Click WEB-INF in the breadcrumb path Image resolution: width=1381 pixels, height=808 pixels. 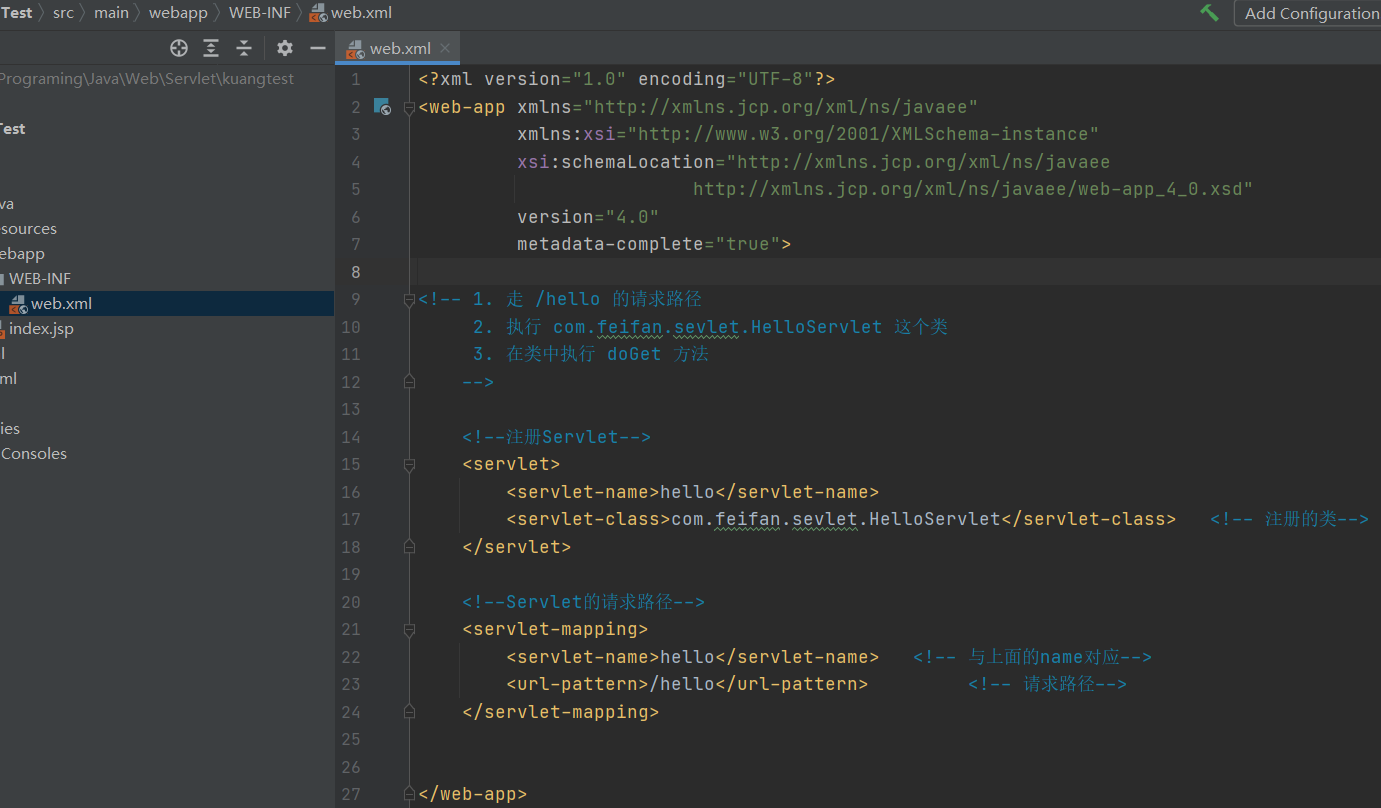[x=259, y=13]
